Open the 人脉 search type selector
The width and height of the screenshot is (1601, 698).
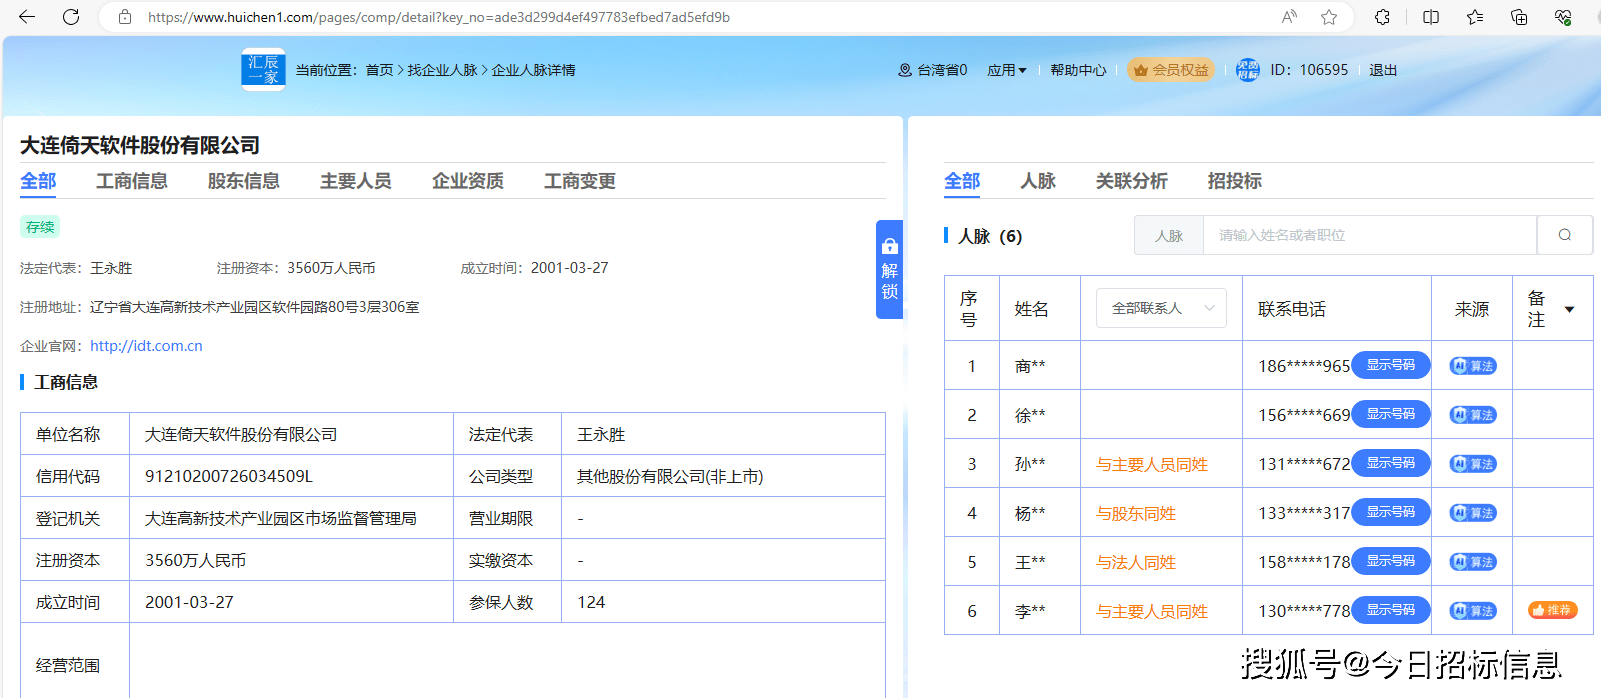point(1169,235)
